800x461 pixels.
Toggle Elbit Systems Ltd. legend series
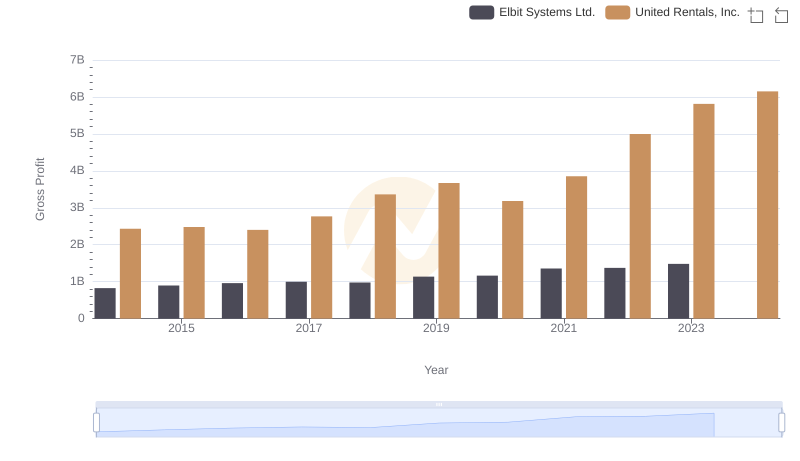pos(532,12)
